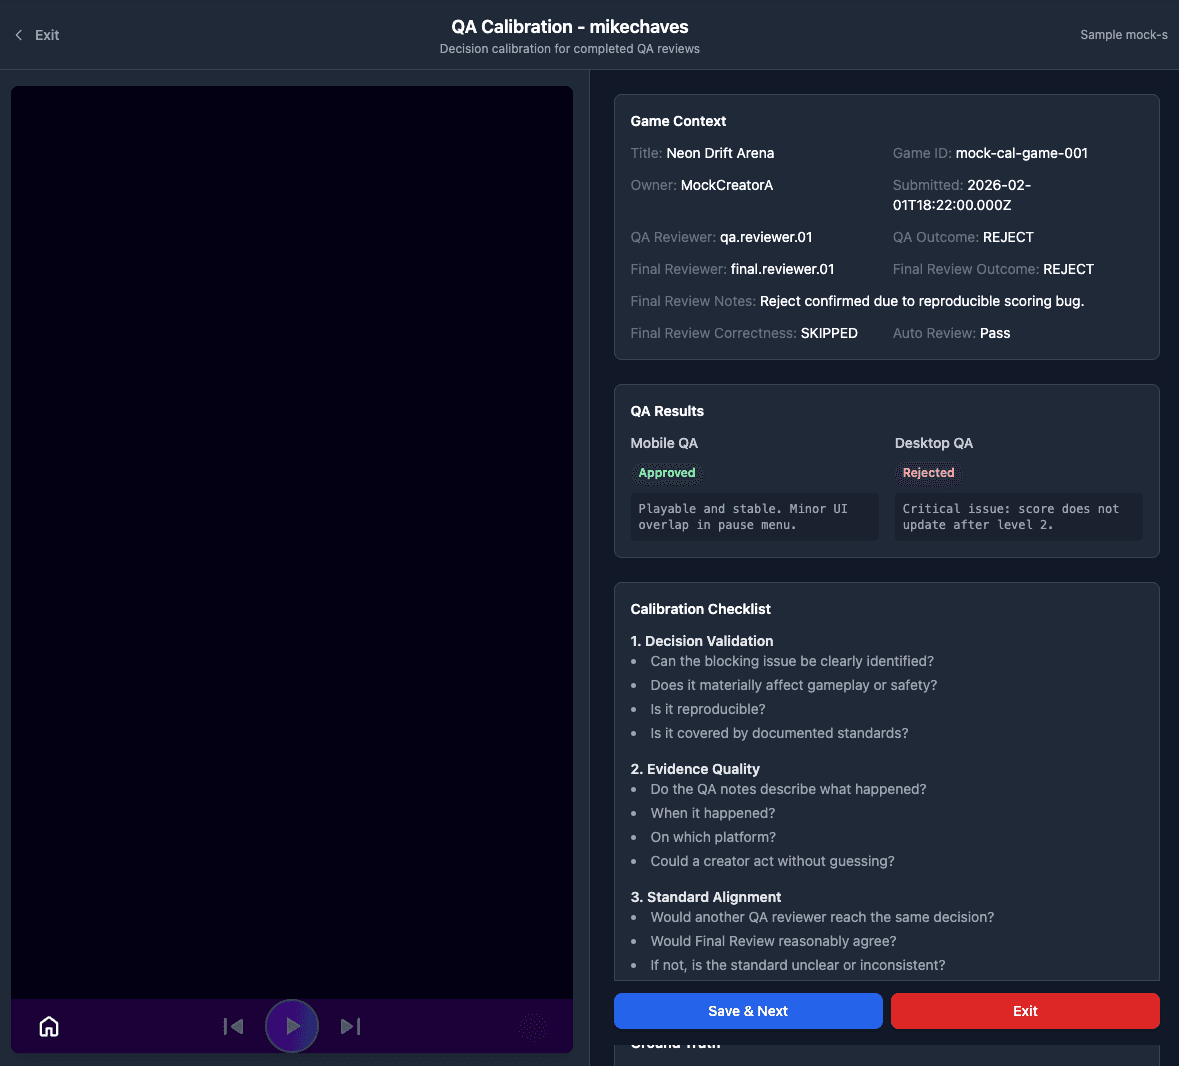The width and height of the screenshot is (1179, 1066).
Task: Click the 'Is it reproducible?' item
Action: pos(708,710)
